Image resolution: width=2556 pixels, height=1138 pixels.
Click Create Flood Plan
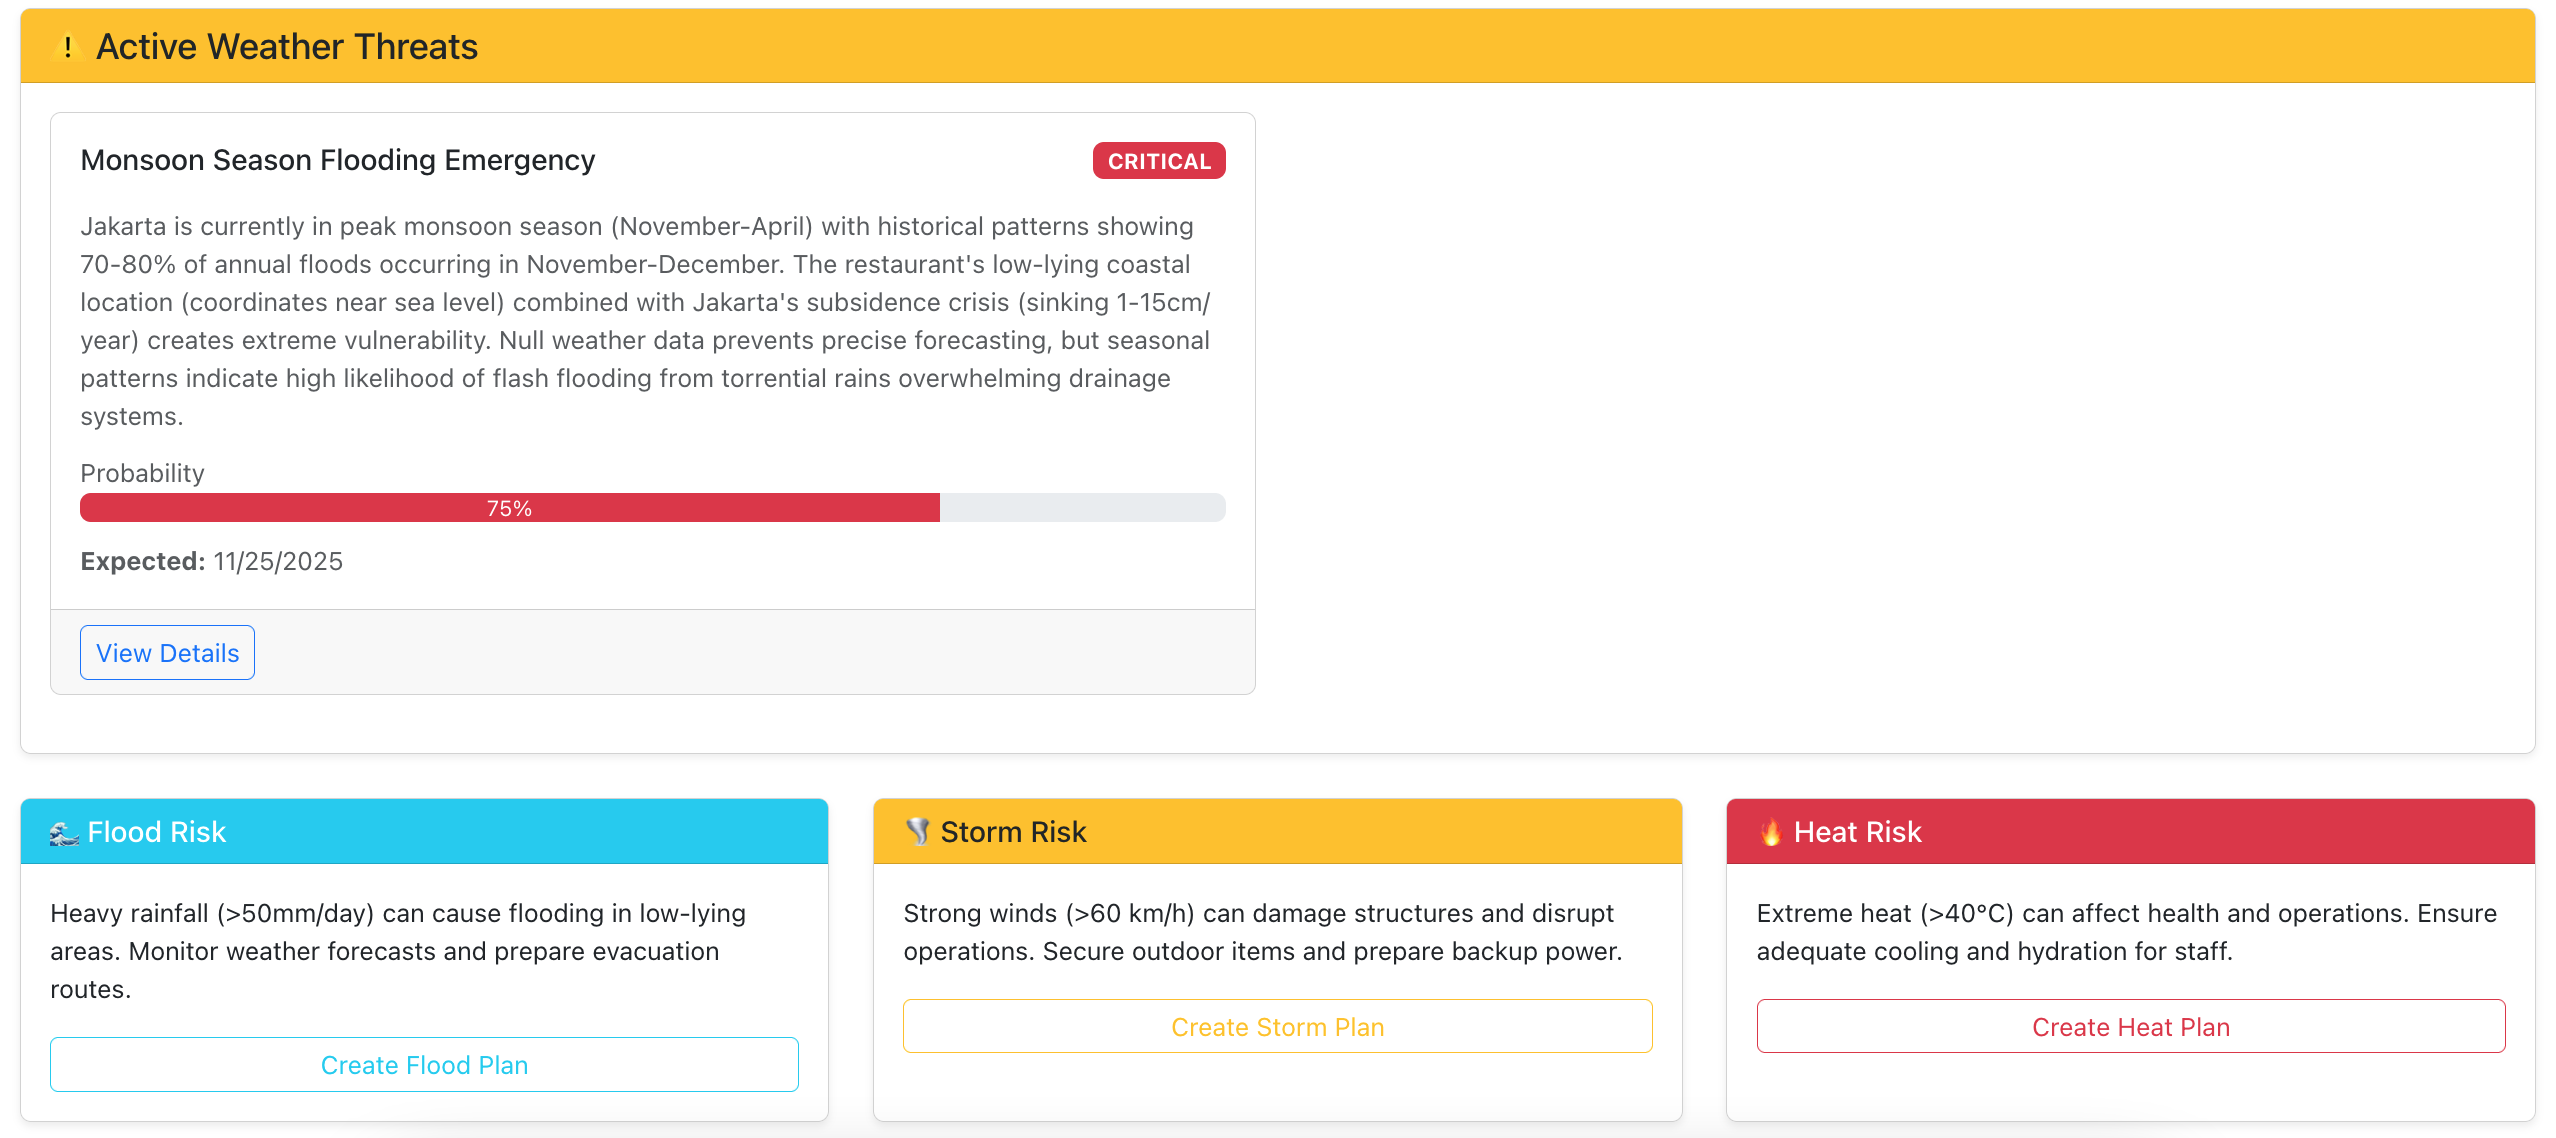[424, 1065]
